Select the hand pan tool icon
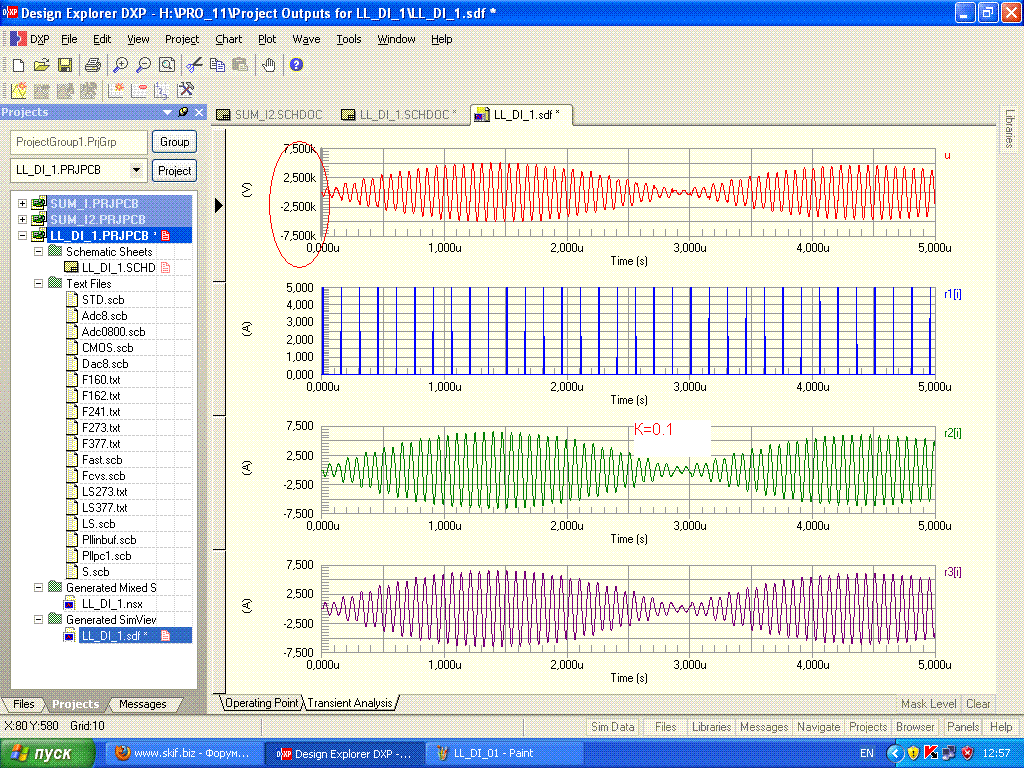The width and height of the screenshot is (1024, 768). click(x=269, y=65)
